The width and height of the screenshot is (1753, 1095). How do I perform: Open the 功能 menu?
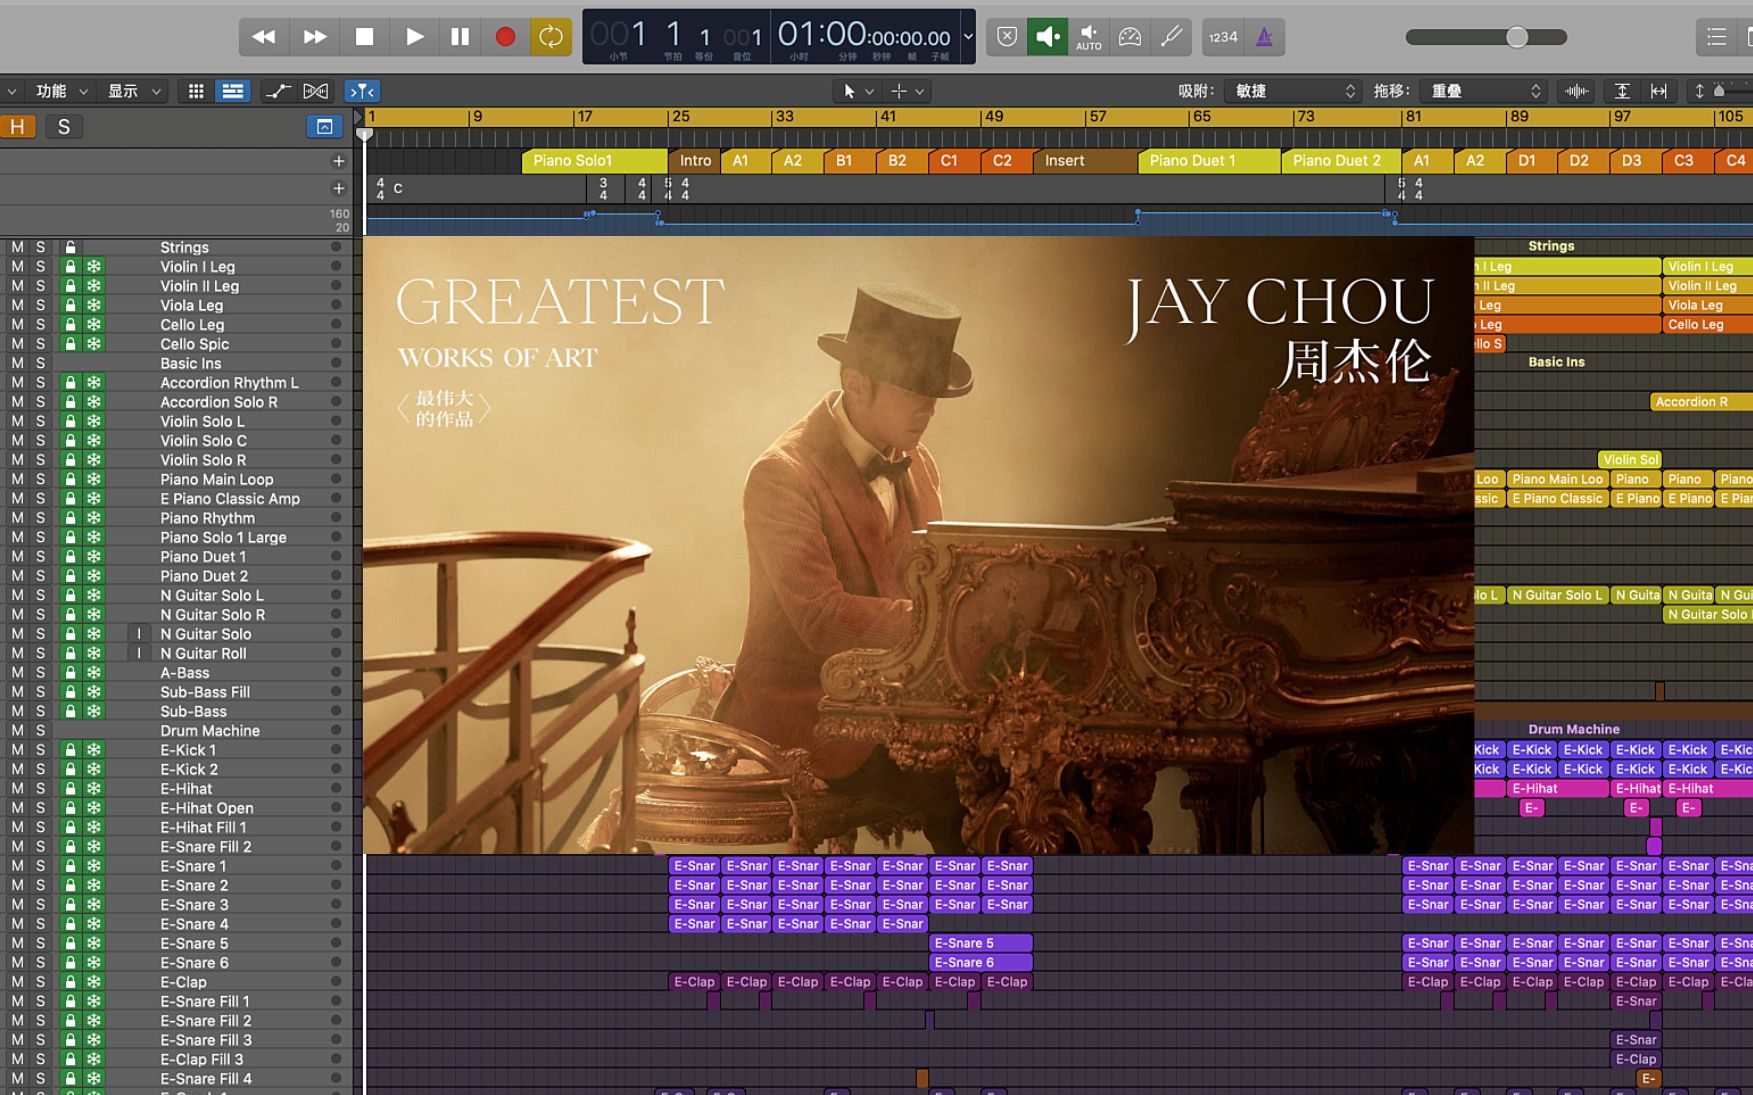point(62,91)
